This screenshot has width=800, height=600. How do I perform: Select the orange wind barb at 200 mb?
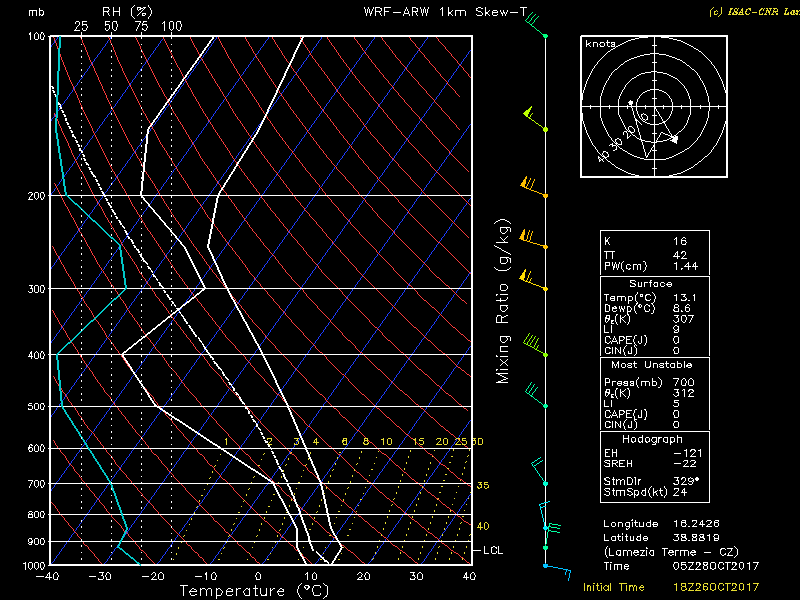tap(534, 187)
